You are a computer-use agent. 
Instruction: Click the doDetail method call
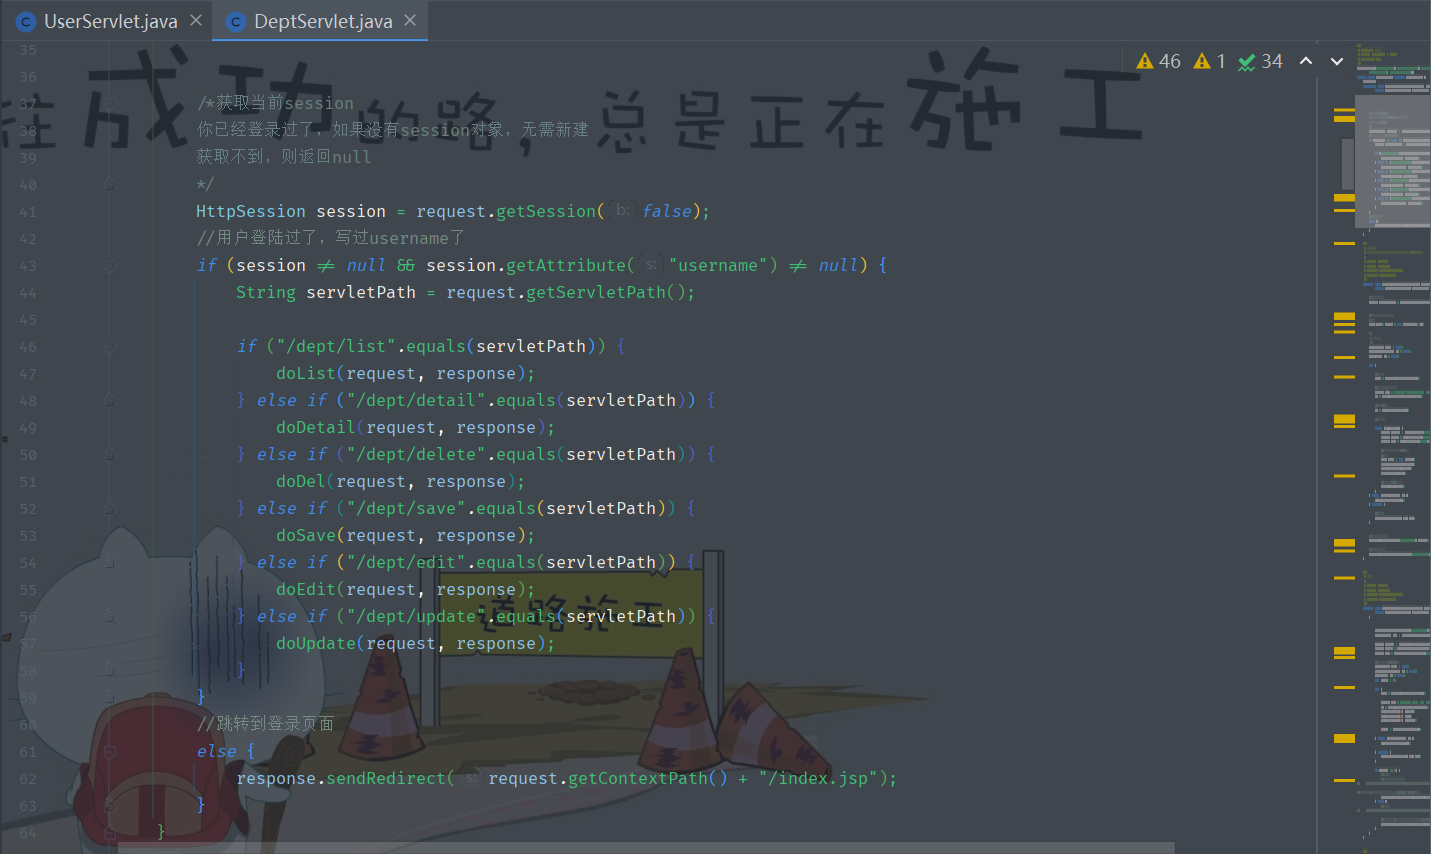click(316, 427)
